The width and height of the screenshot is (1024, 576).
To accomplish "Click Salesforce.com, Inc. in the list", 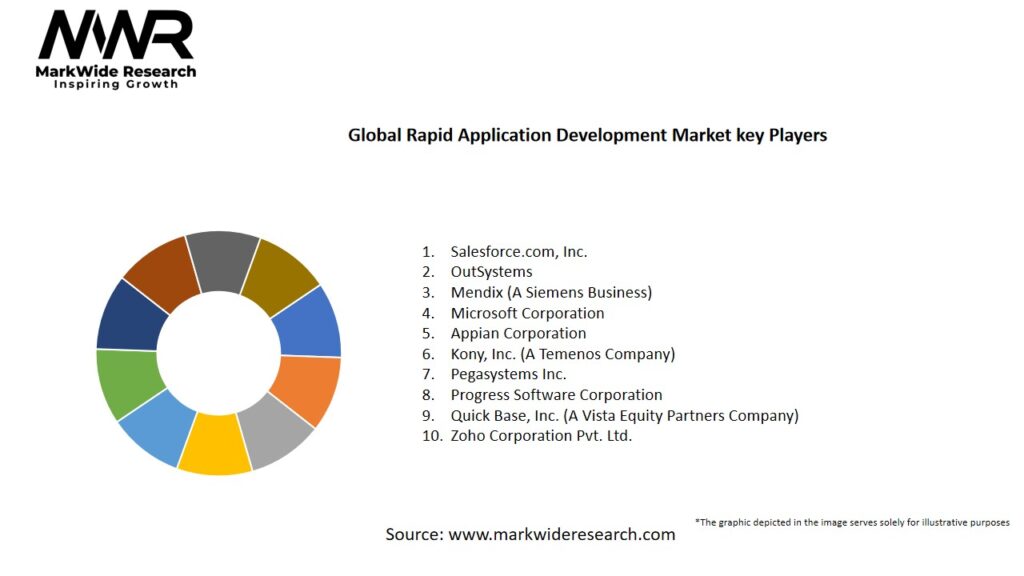I will (518, 252).
